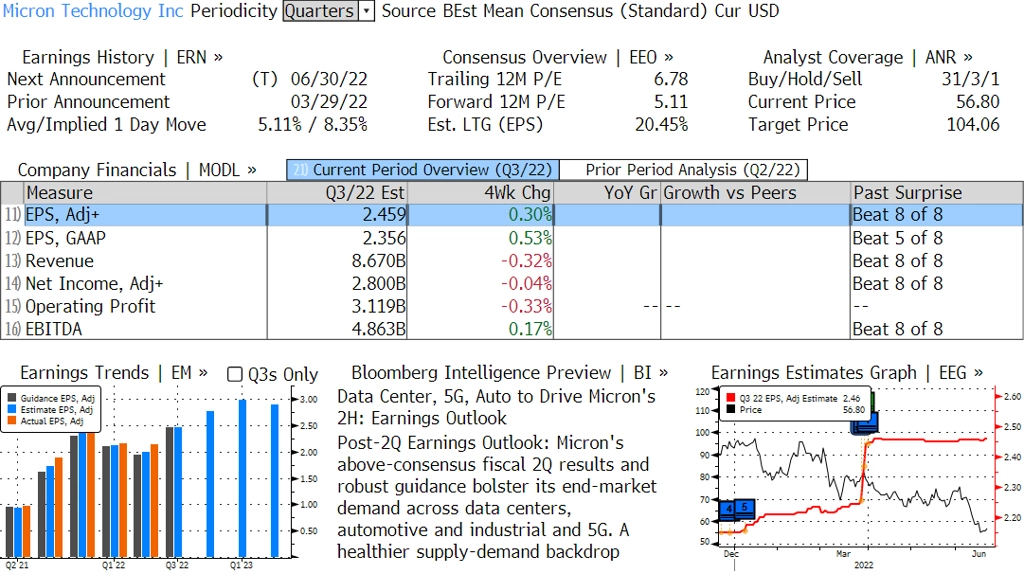Select the Revenue measure row

click(512, 261)
